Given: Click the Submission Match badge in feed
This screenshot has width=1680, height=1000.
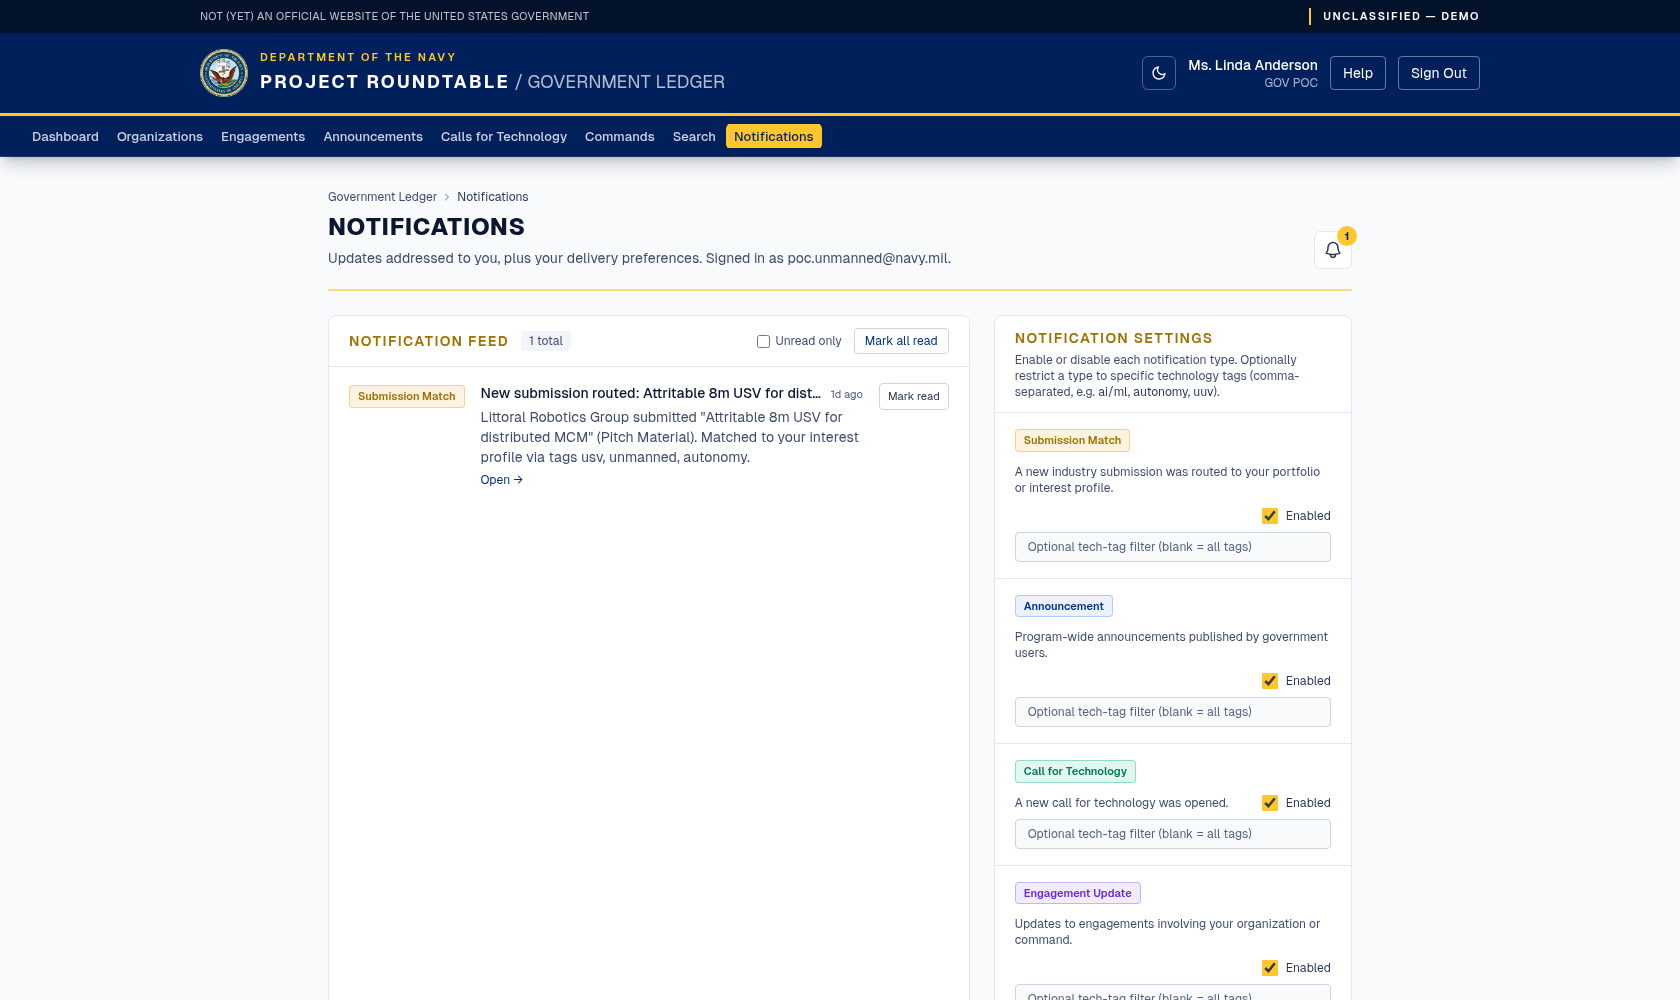Looking at the screenshot, I should [407, 397].
